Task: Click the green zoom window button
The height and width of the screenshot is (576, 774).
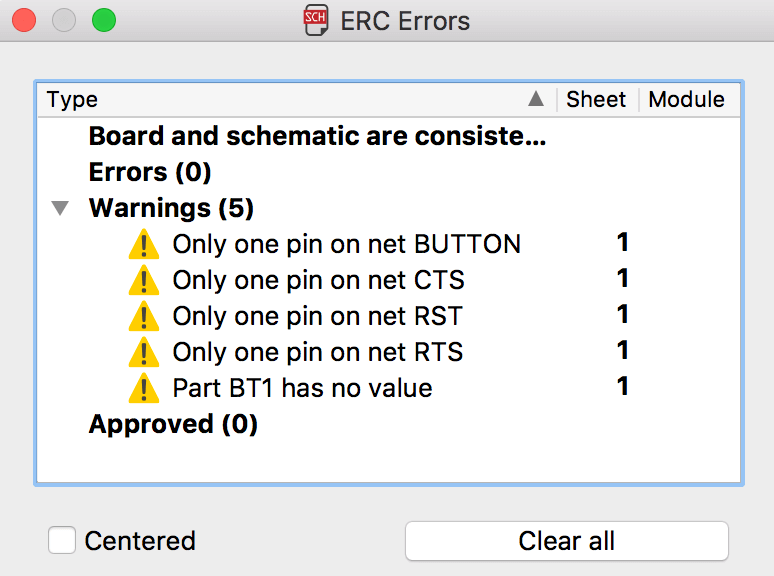Action: coord(104,20)
